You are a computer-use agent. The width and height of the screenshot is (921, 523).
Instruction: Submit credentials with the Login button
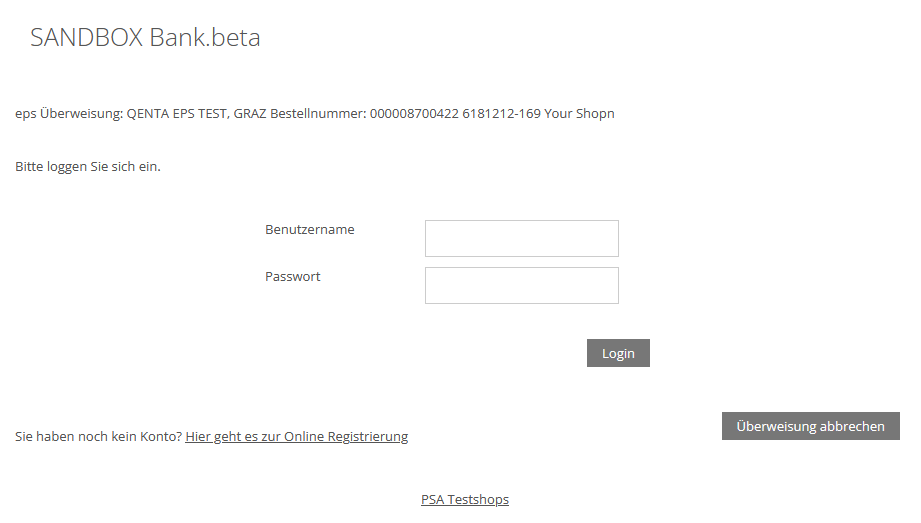(x=618, y=353)
